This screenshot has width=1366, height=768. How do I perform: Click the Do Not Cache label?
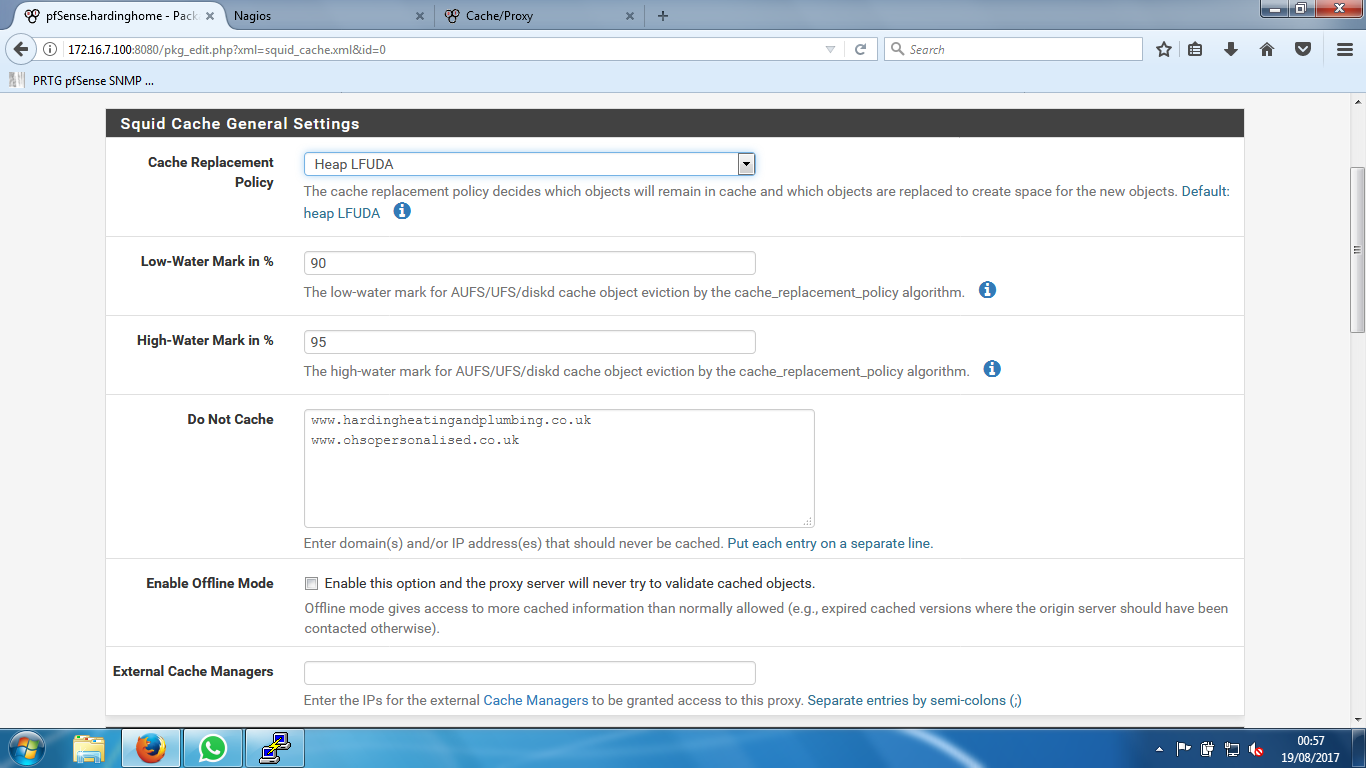click(x=230, y=419)
